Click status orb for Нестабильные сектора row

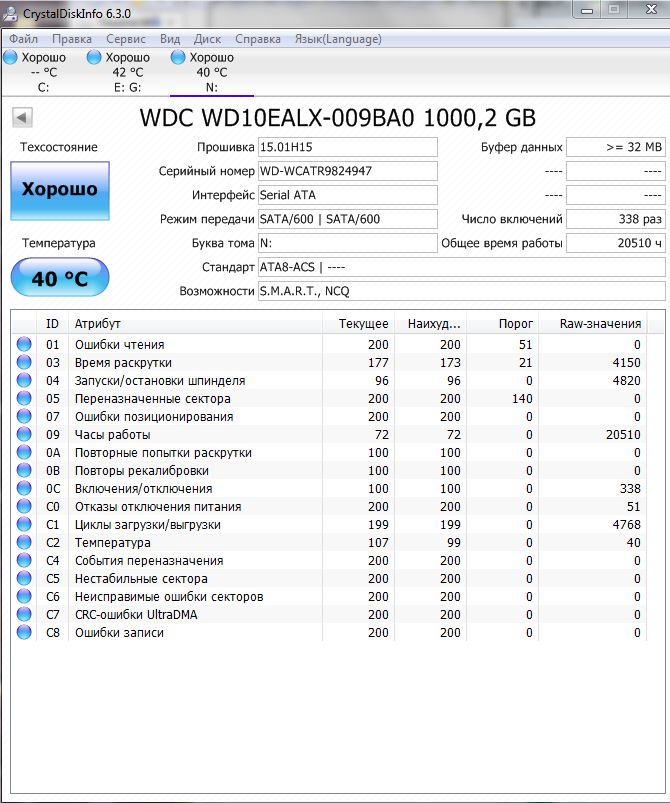pyautogui.click(x=24, y=578)
